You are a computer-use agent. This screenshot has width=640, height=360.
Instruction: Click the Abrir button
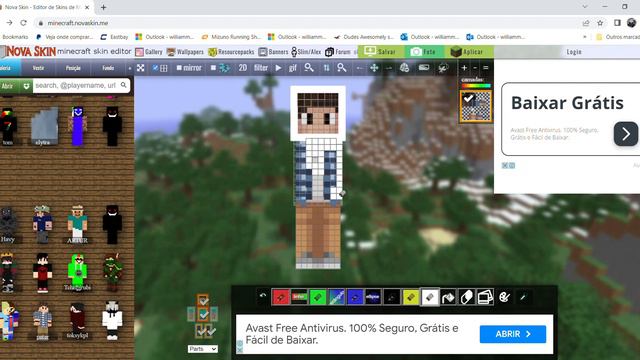(x=8, y=86)
